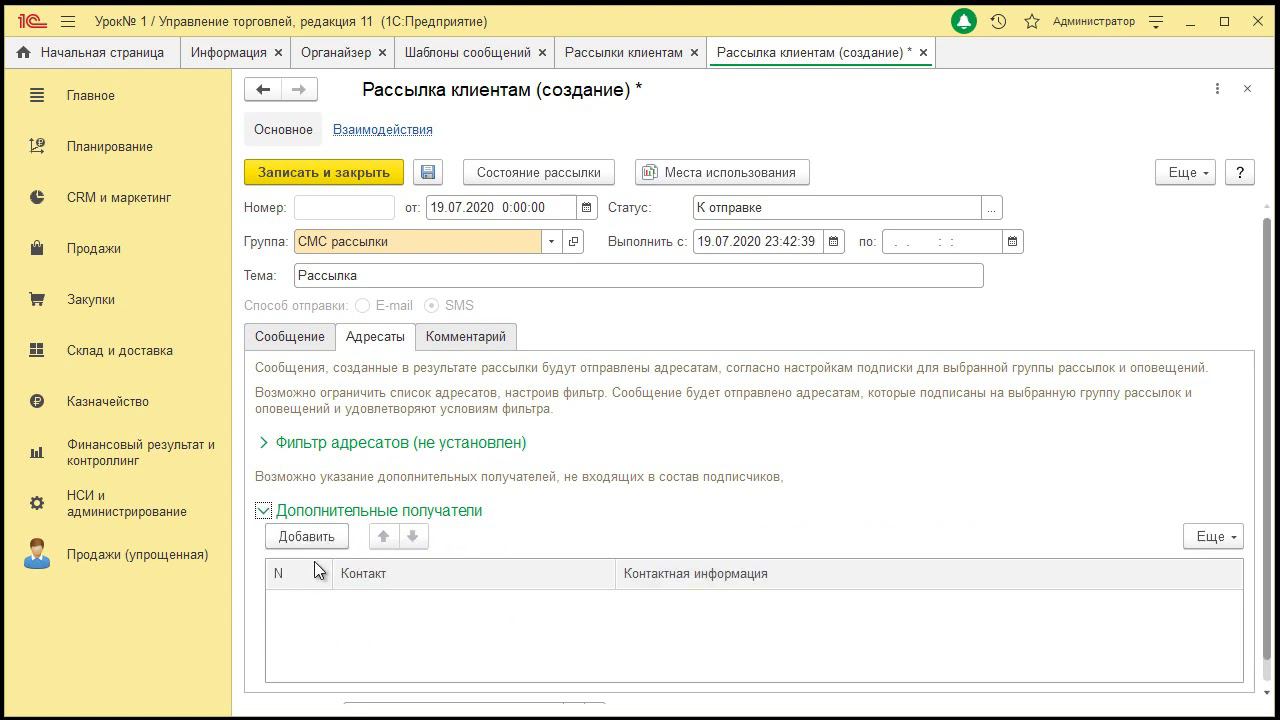Viewport: 1280px width, 720px height.
Task: Open favorites star icon in title bar
Action: (x=1032, y=21)
